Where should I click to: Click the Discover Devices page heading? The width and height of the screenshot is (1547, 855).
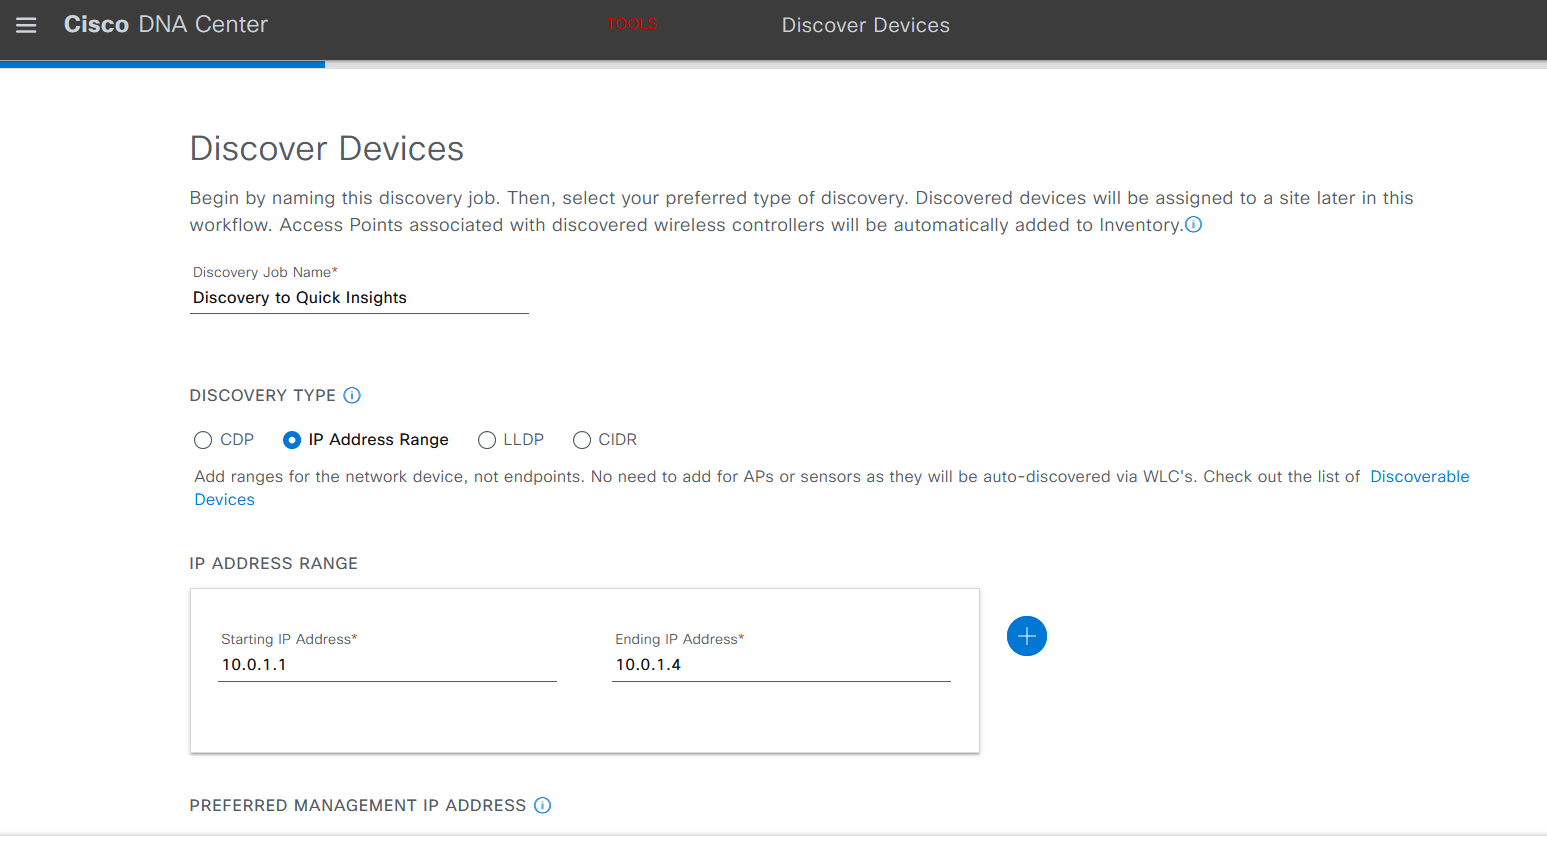click(327, 149)
